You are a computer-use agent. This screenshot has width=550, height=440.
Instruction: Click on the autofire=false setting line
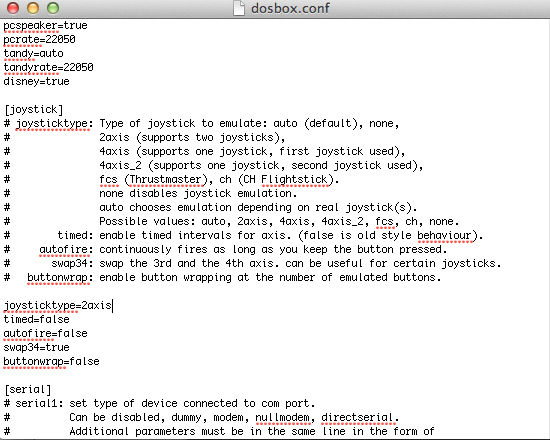tap(45, 333)
